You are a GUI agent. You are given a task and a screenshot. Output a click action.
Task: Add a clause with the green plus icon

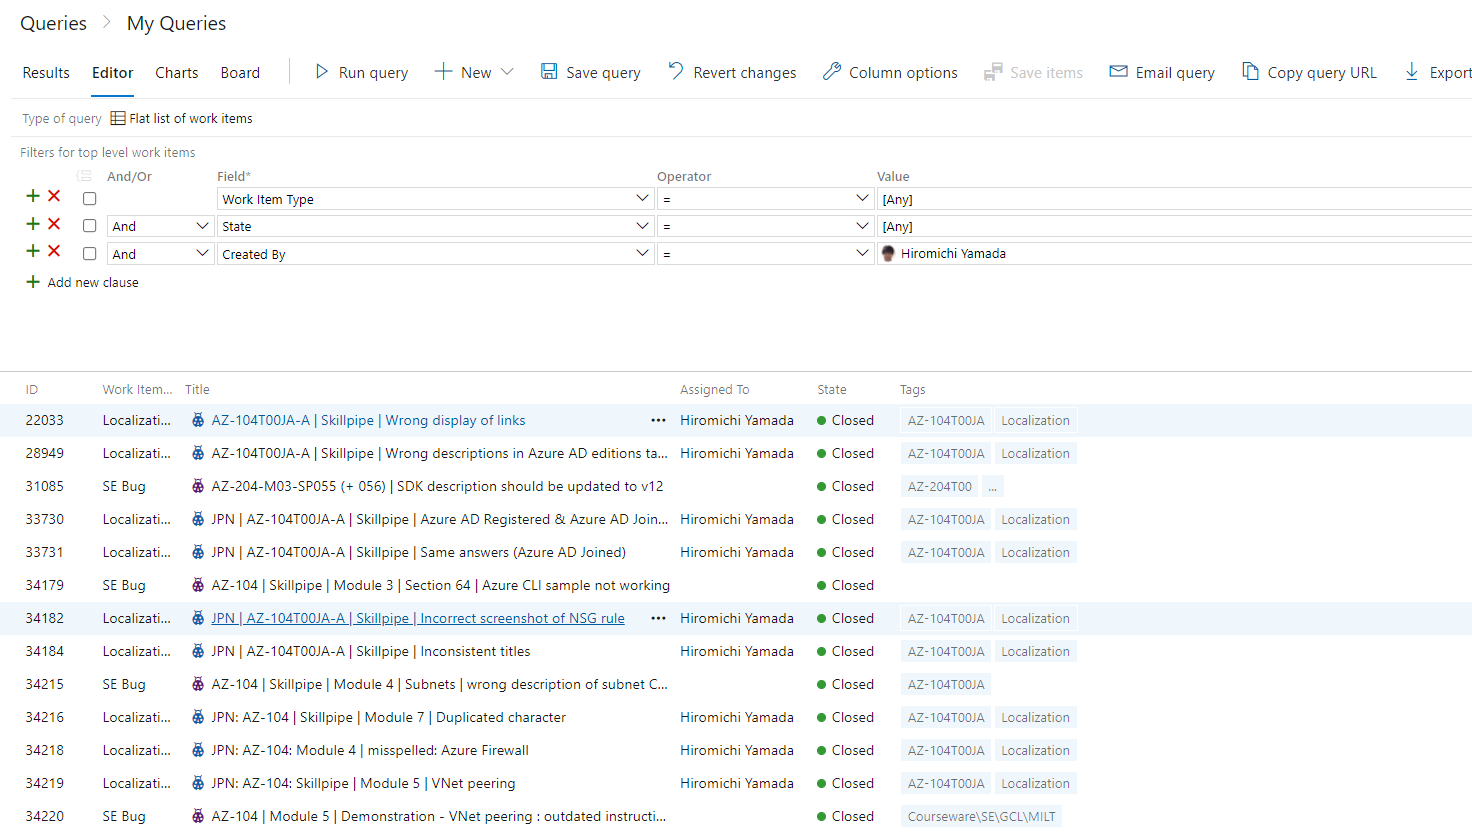point(31,196)
